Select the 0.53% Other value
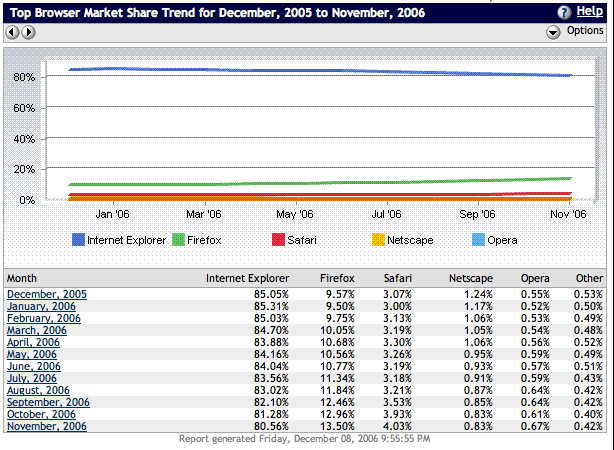The image size is (614, 450). point(589,295)
